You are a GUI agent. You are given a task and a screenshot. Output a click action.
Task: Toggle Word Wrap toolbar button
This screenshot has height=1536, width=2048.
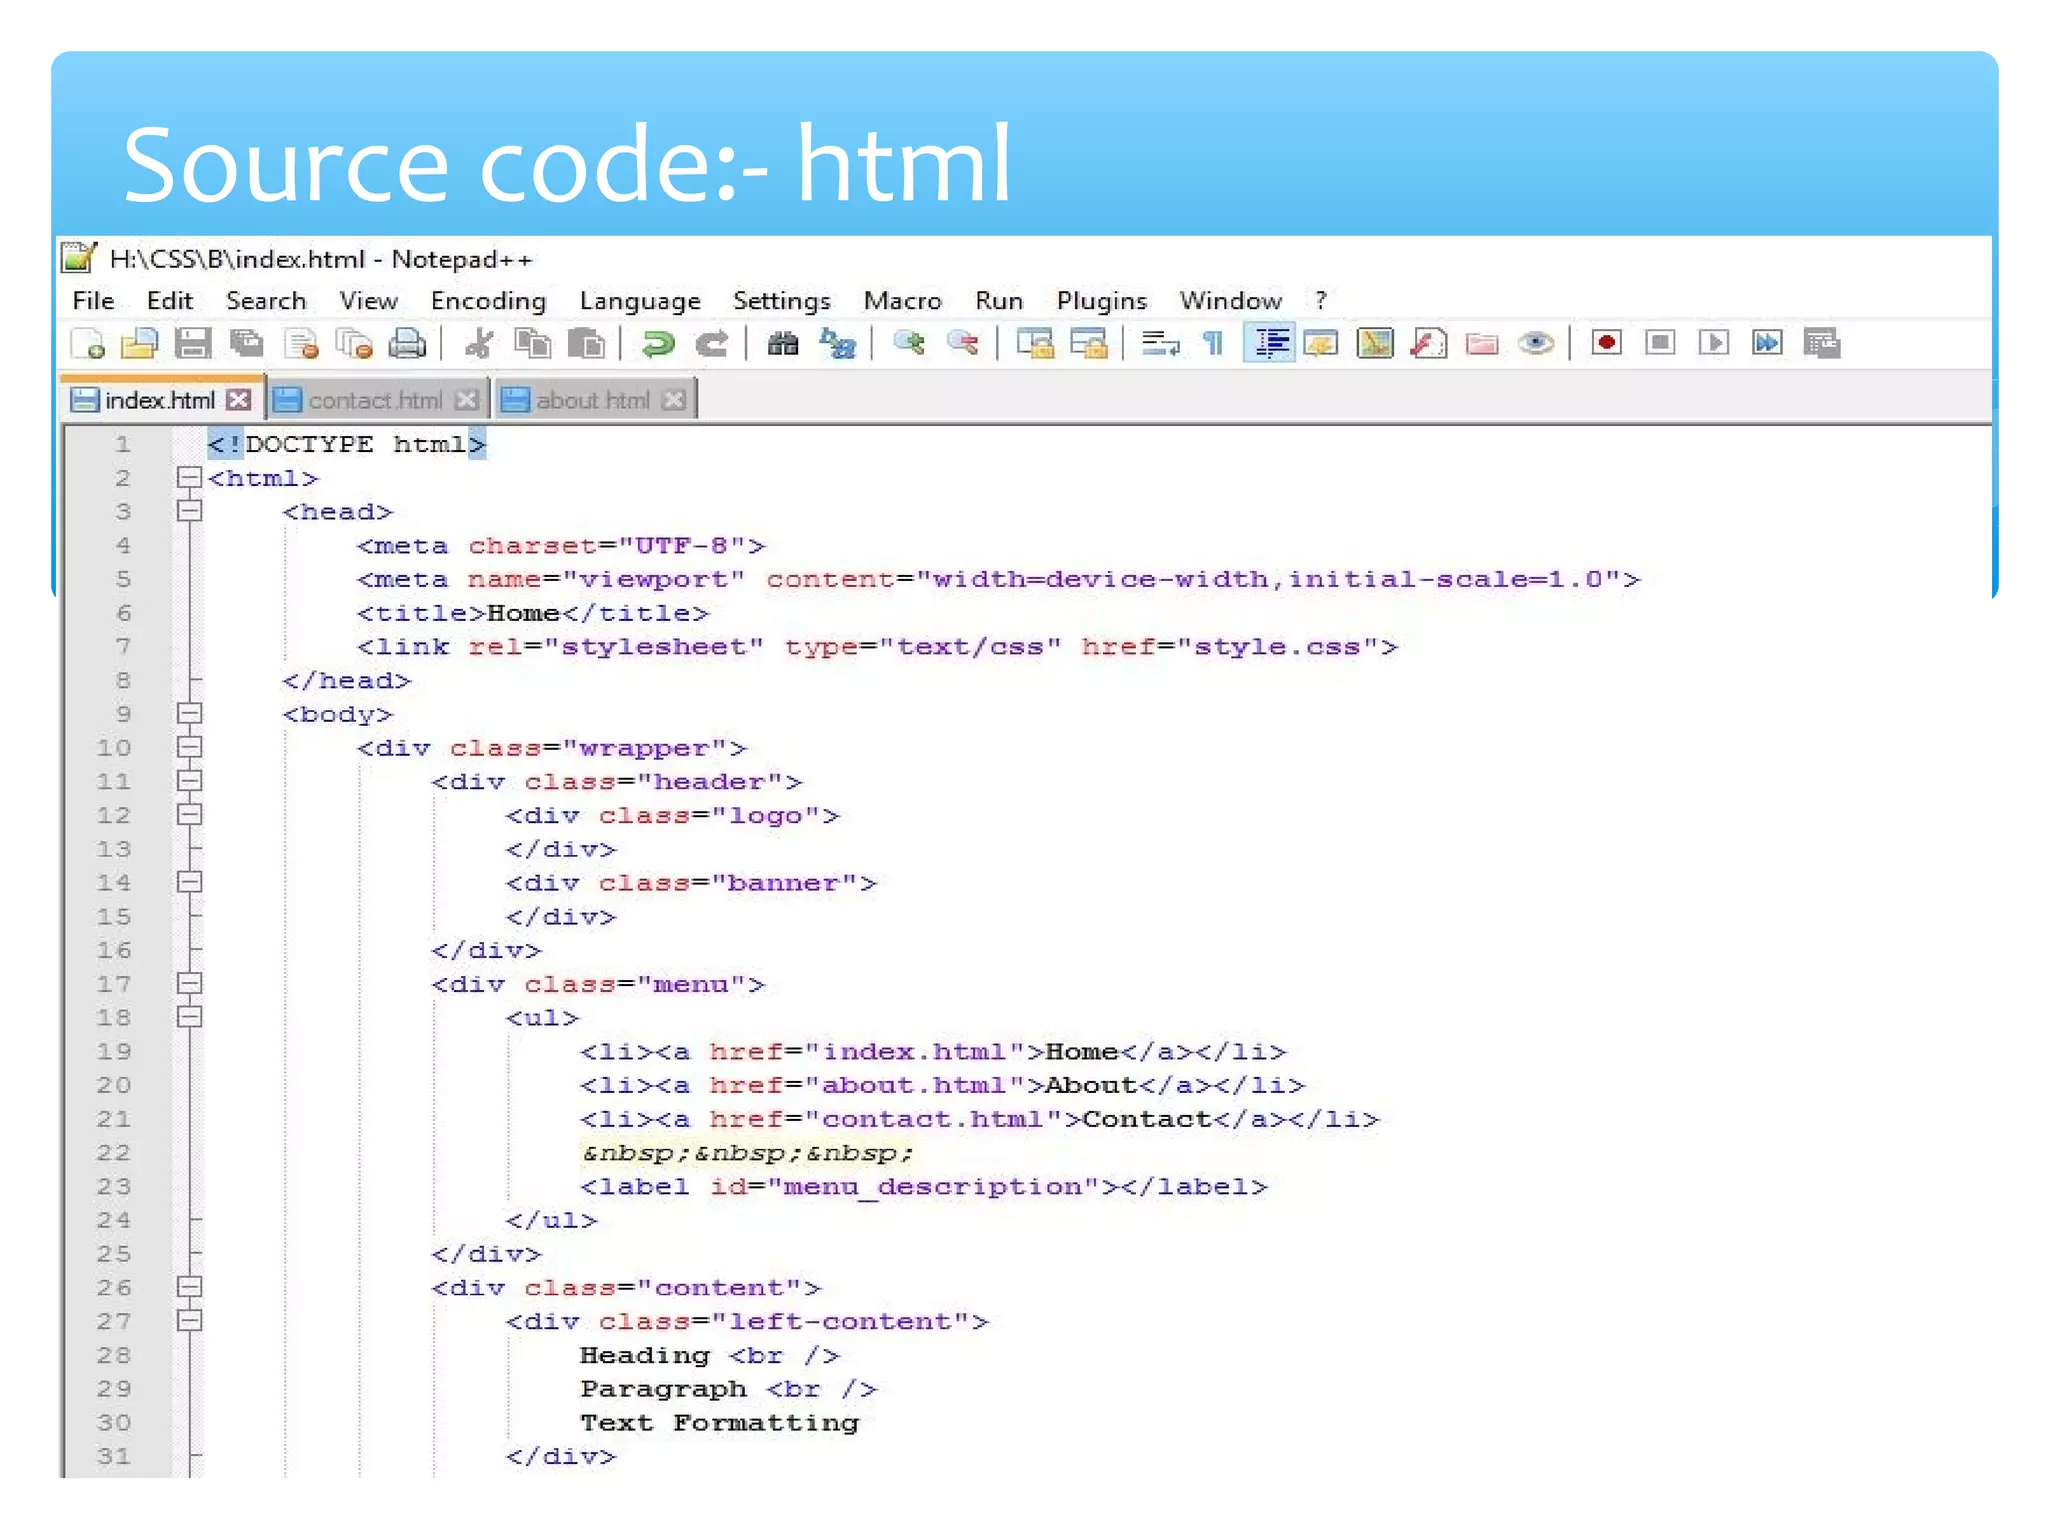(x=1160, y=344)
